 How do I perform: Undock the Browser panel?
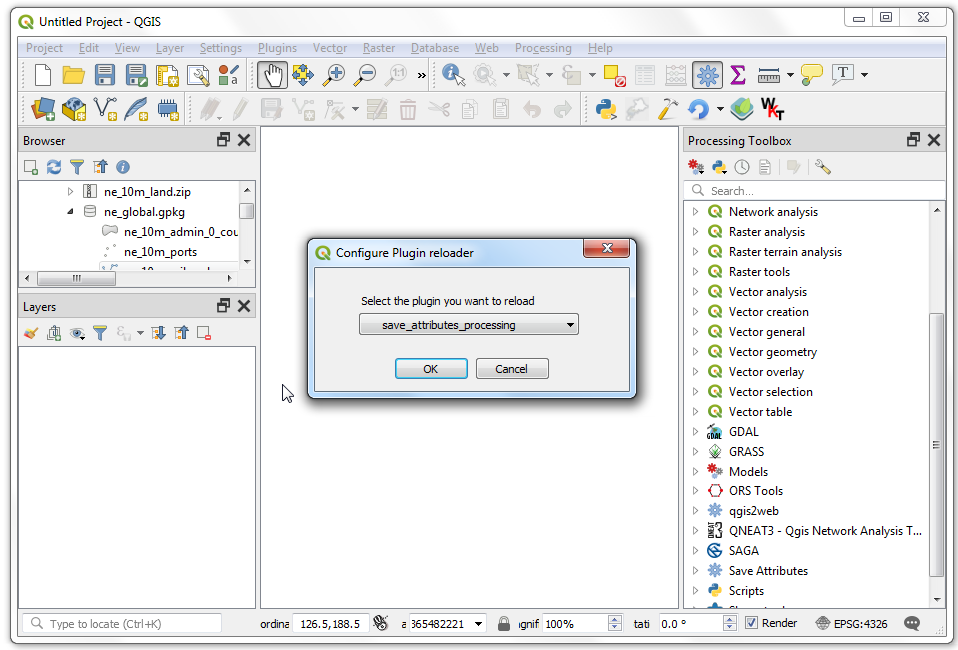point(224,140)
